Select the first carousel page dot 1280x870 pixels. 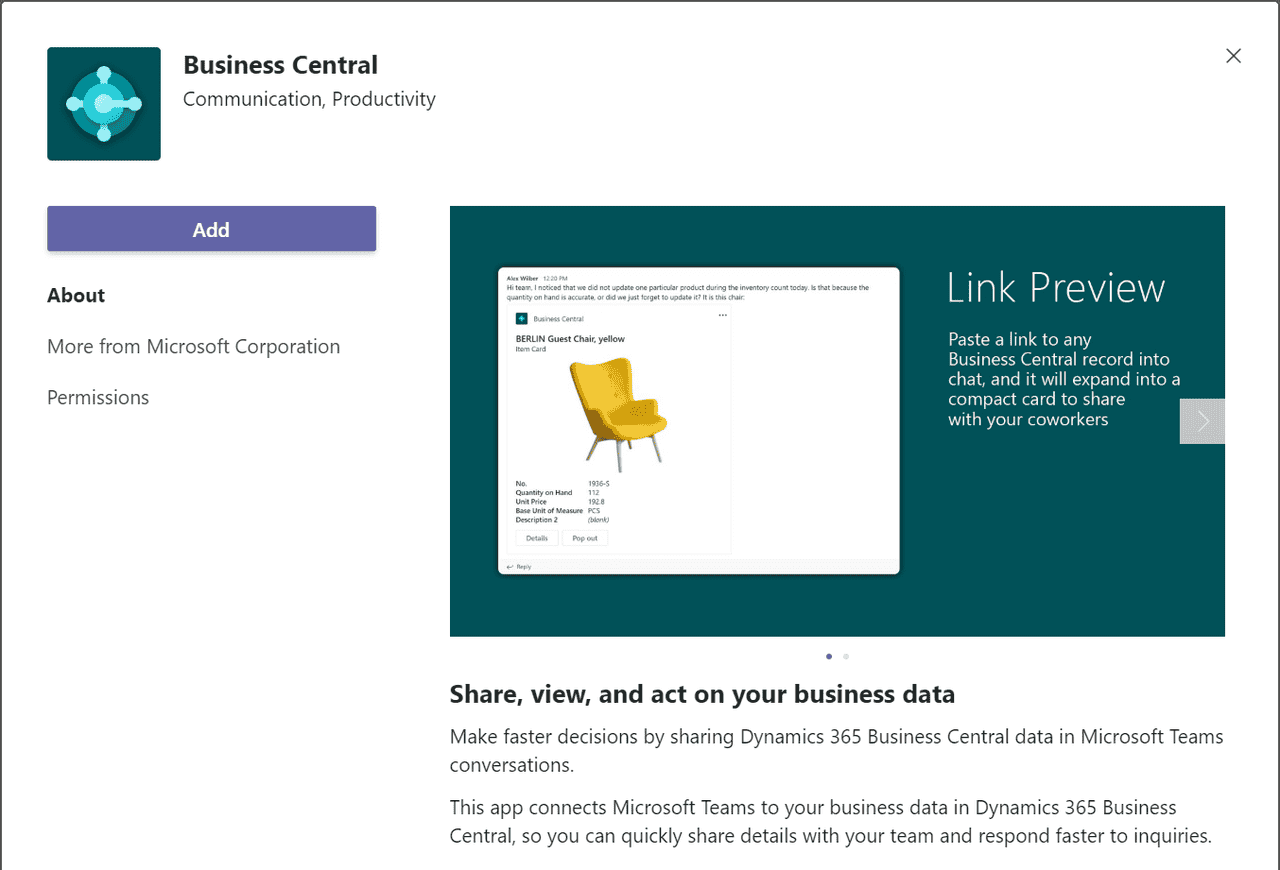pyautogui.click(x=829, y=657)
